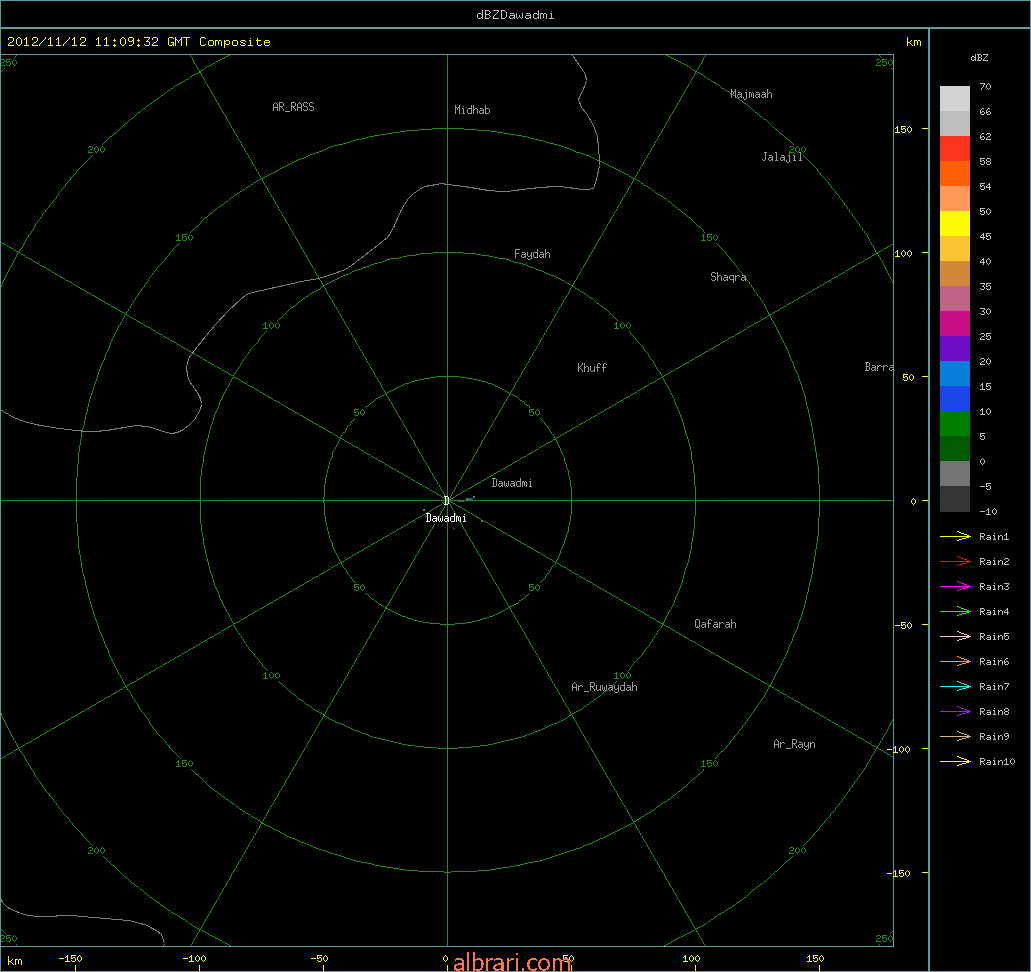Click the Midhab city label

(x=472, y=110)
